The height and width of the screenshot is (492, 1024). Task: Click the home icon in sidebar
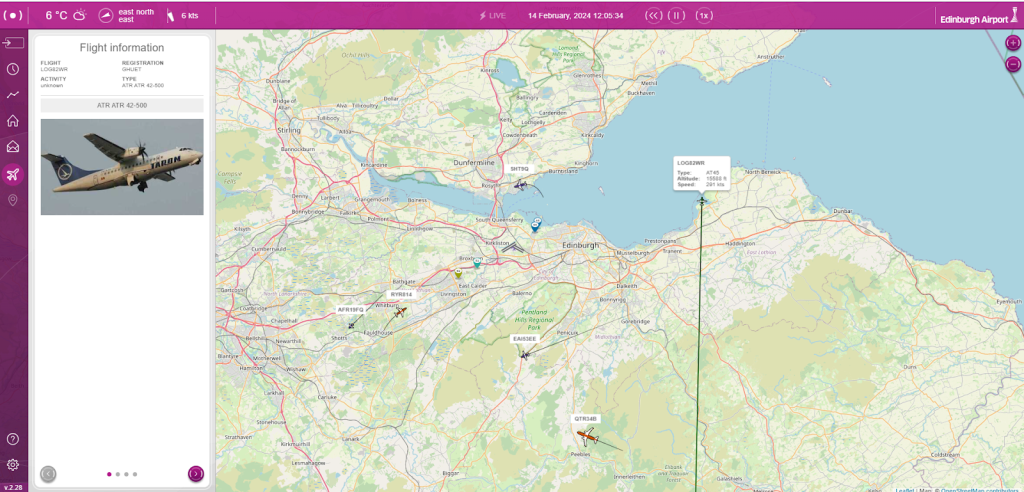(13, 121)
